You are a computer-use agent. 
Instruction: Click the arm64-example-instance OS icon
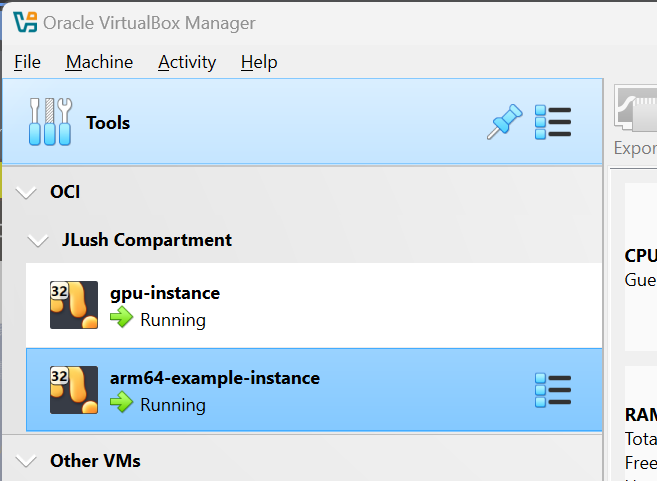(74, 390)
